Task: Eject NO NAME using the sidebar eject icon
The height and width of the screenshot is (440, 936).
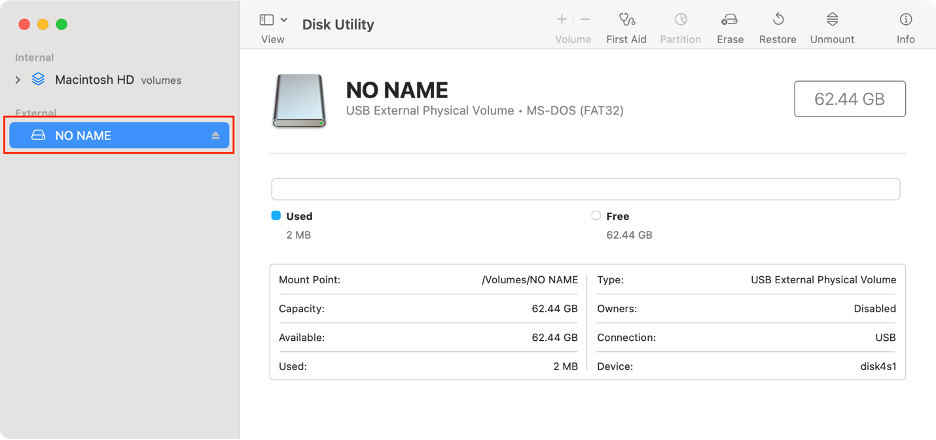Action: pyautogui.click(x=215, y=136)
